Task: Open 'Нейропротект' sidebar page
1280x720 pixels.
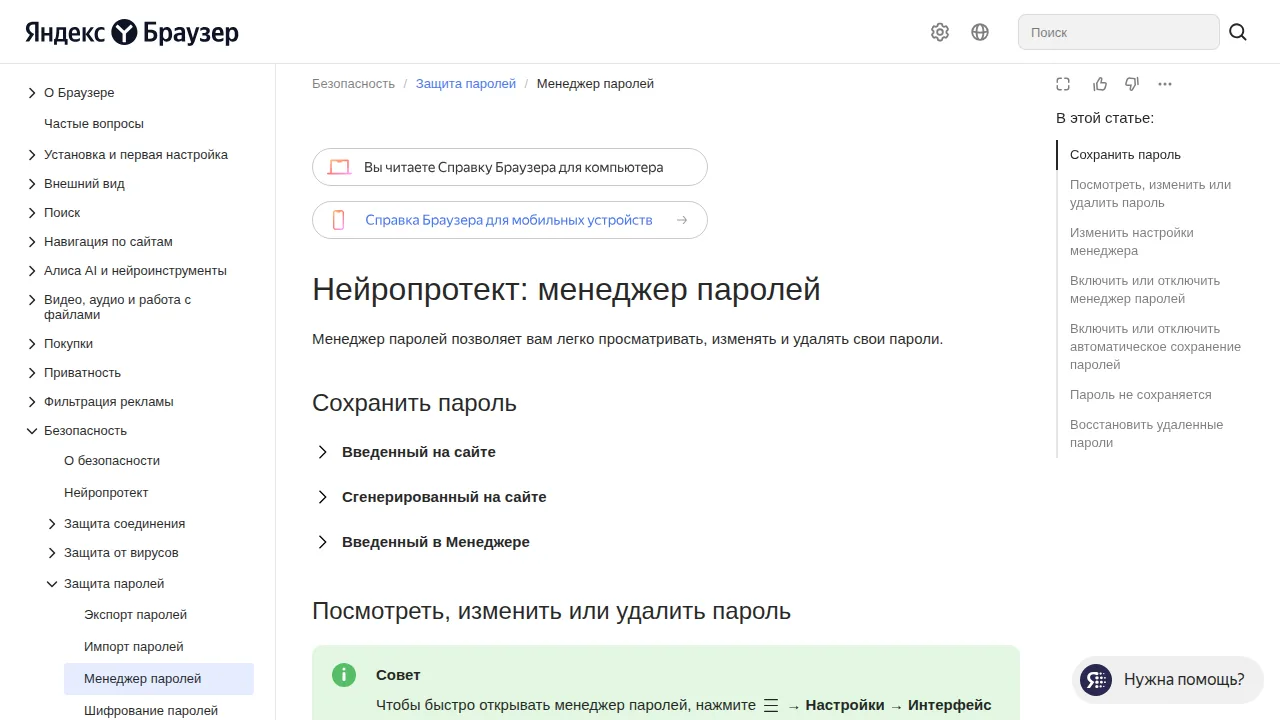Action: (106, 493)
